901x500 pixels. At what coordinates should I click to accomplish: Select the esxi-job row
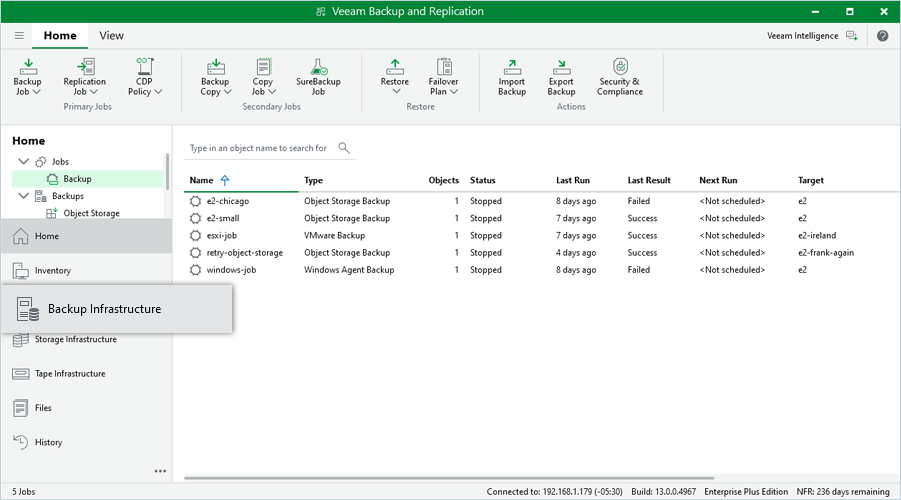pos(221,236)
